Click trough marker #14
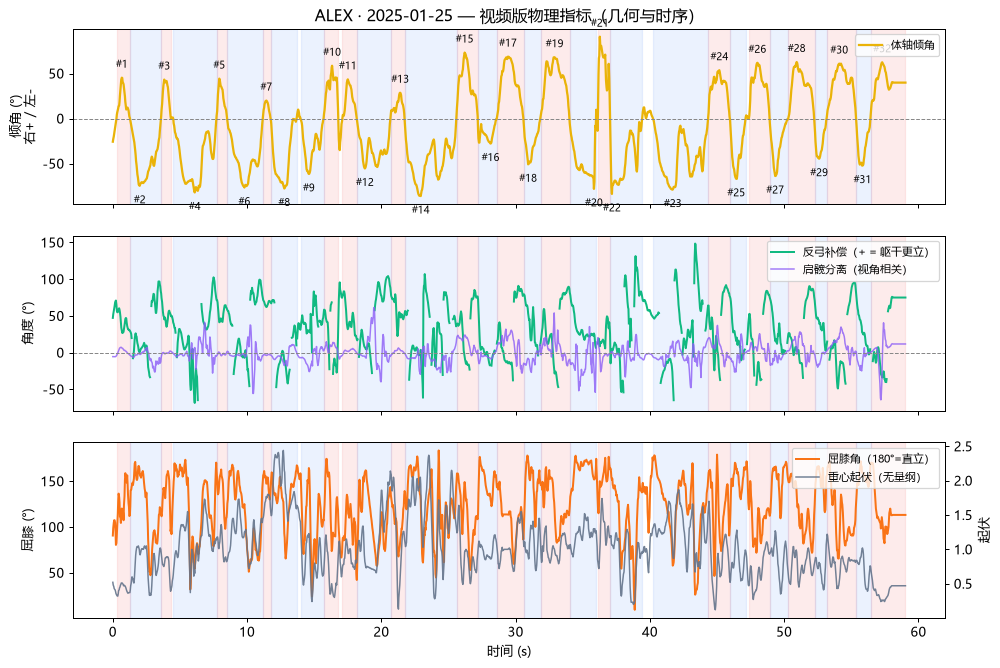Viewport: 1000px width, 668px height. pyautogui.click(x=420, y=209)
